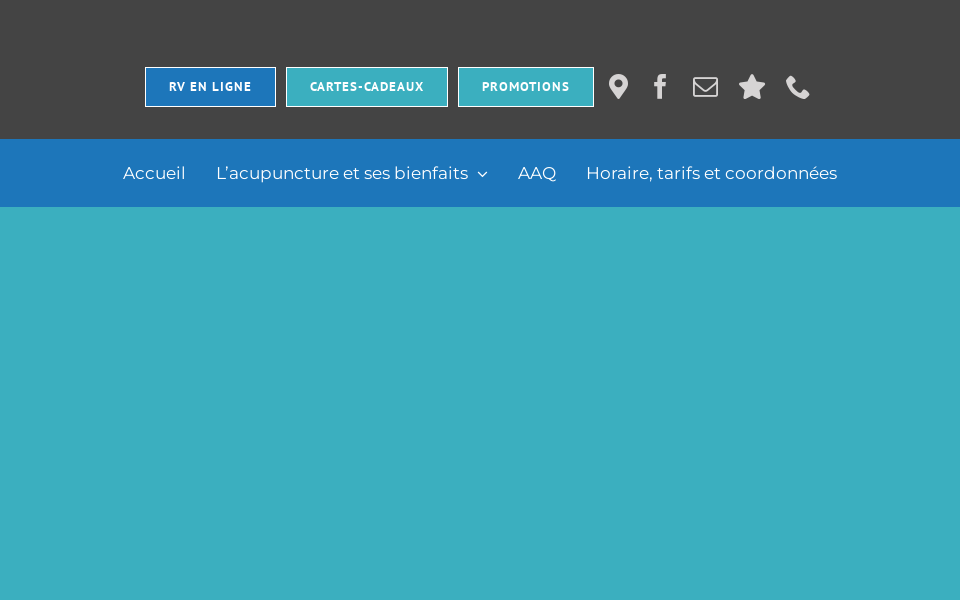Click the star icon for testimonials
Image resolution: width=960 pixels, height=600 pixels.
752,86
